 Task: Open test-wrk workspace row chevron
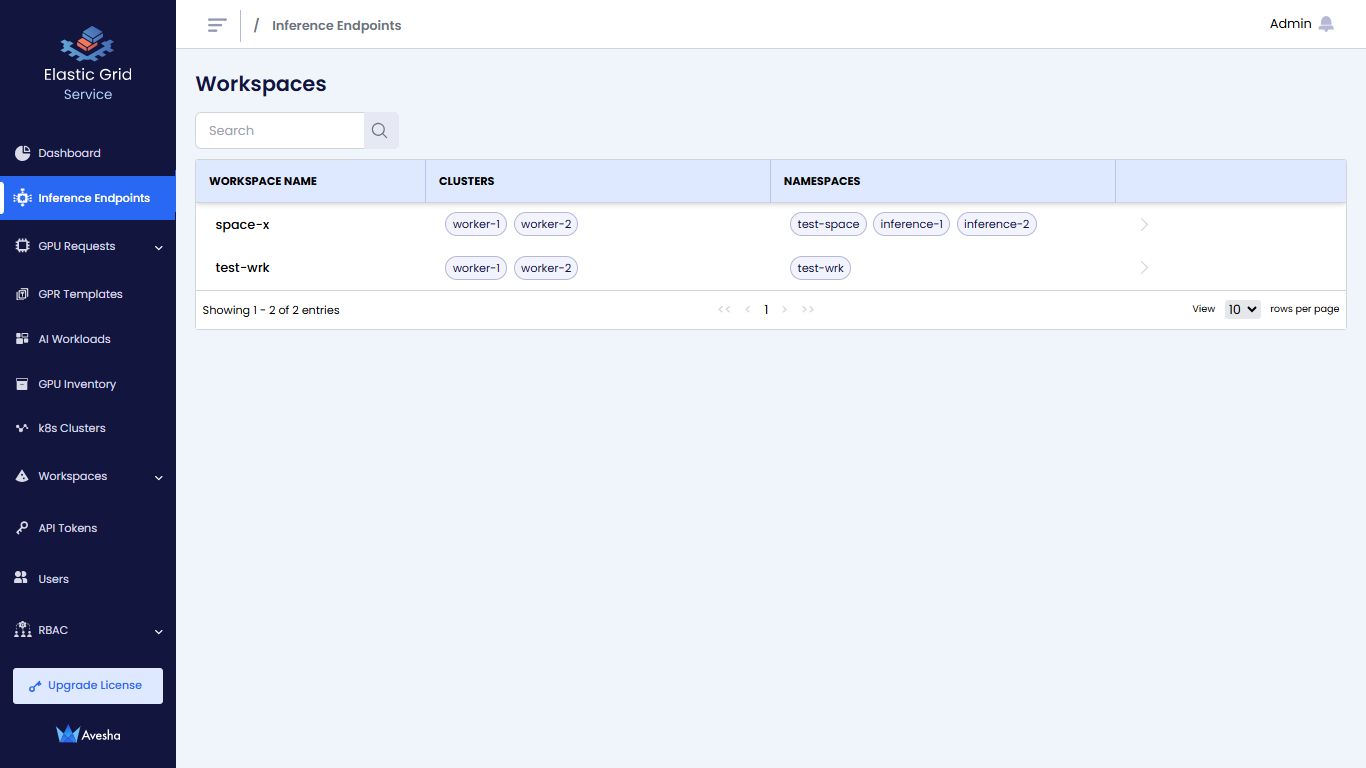tap(1145, 268)
